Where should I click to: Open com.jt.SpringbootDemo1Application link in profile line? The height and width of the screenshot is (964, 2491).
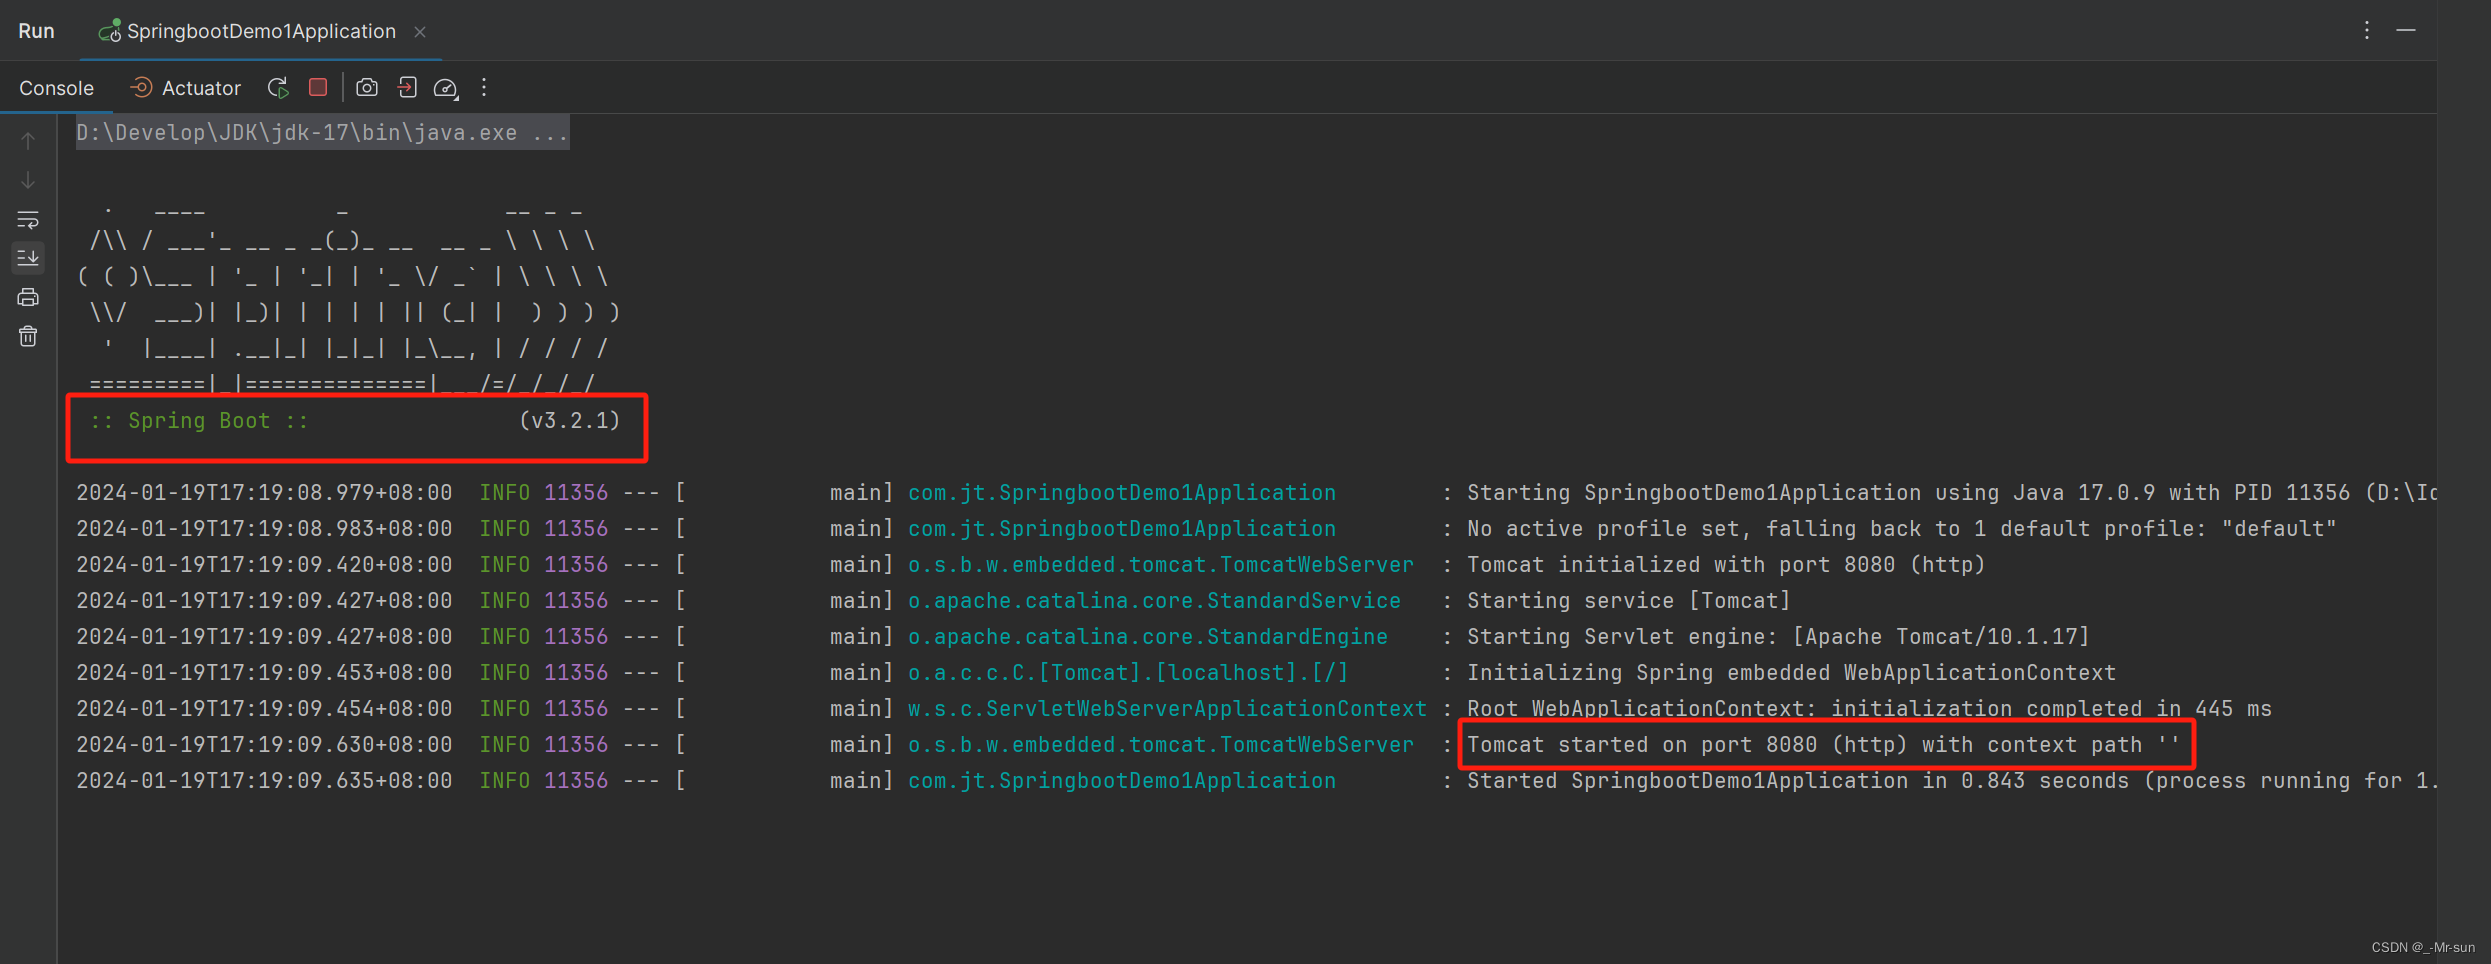point(1122,529)
